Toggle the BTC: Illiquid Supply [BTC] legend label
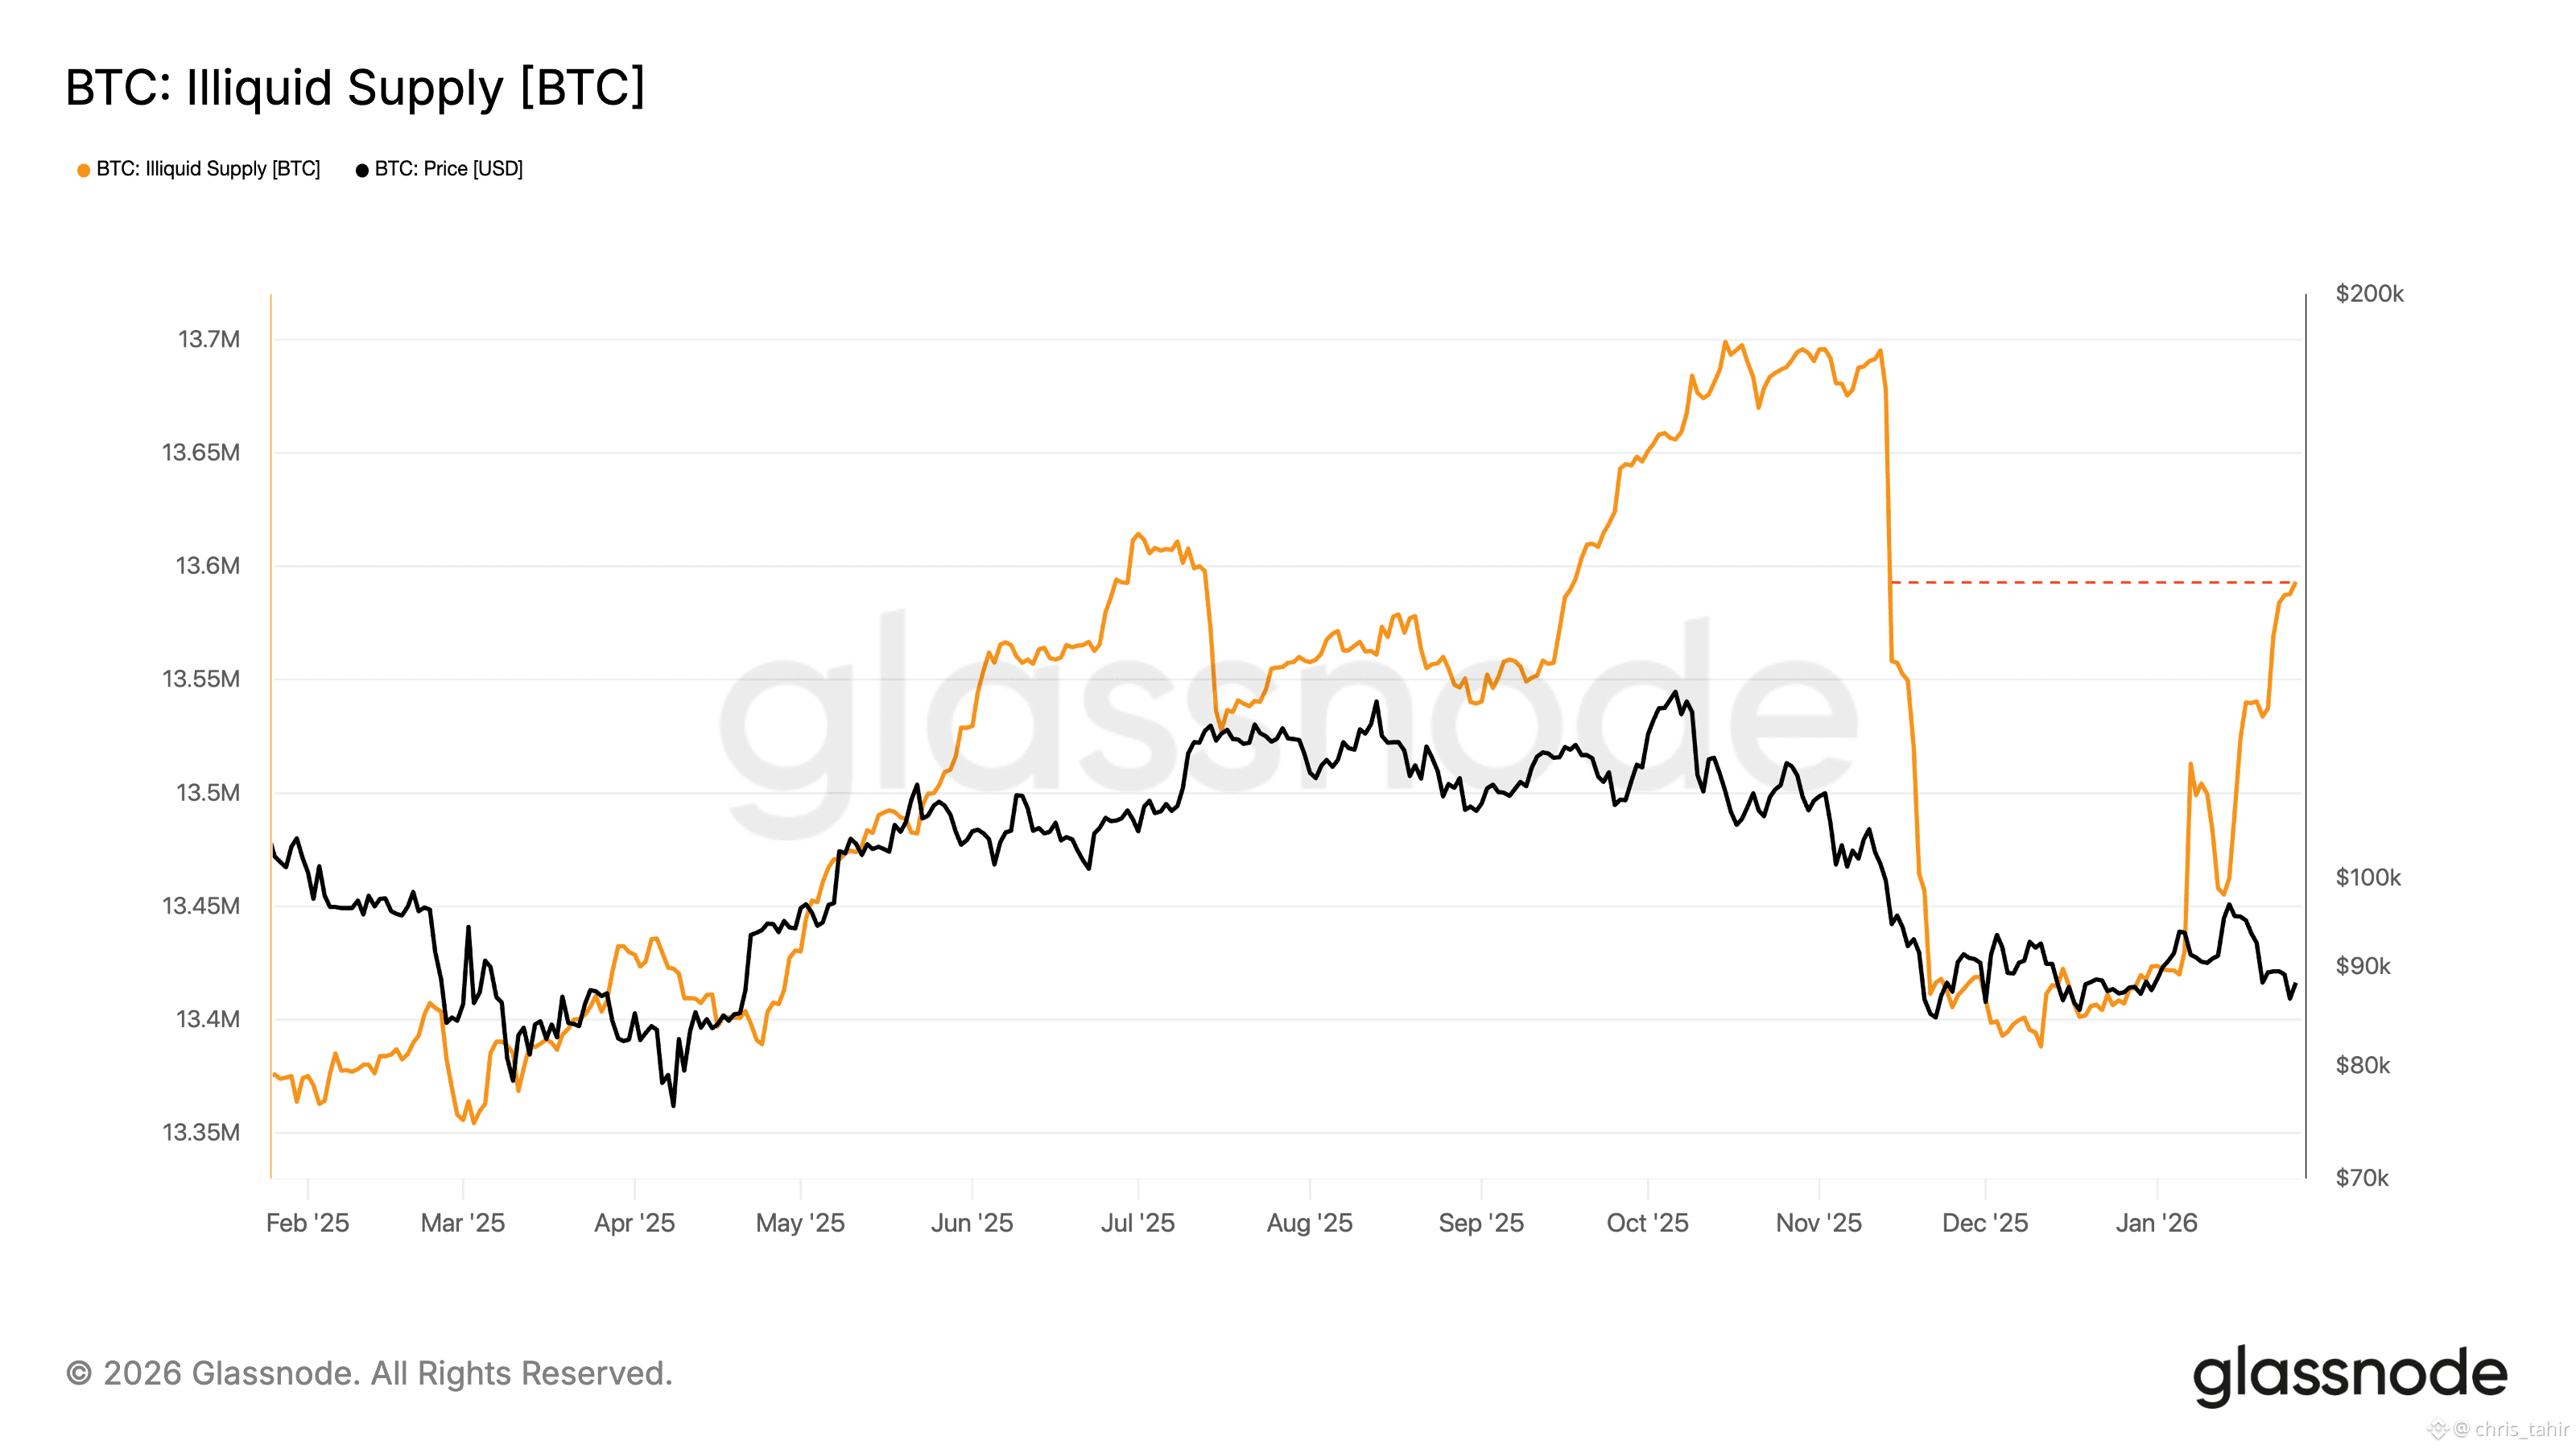Viewport: 2576px width, 1449px height. (208, 169)
